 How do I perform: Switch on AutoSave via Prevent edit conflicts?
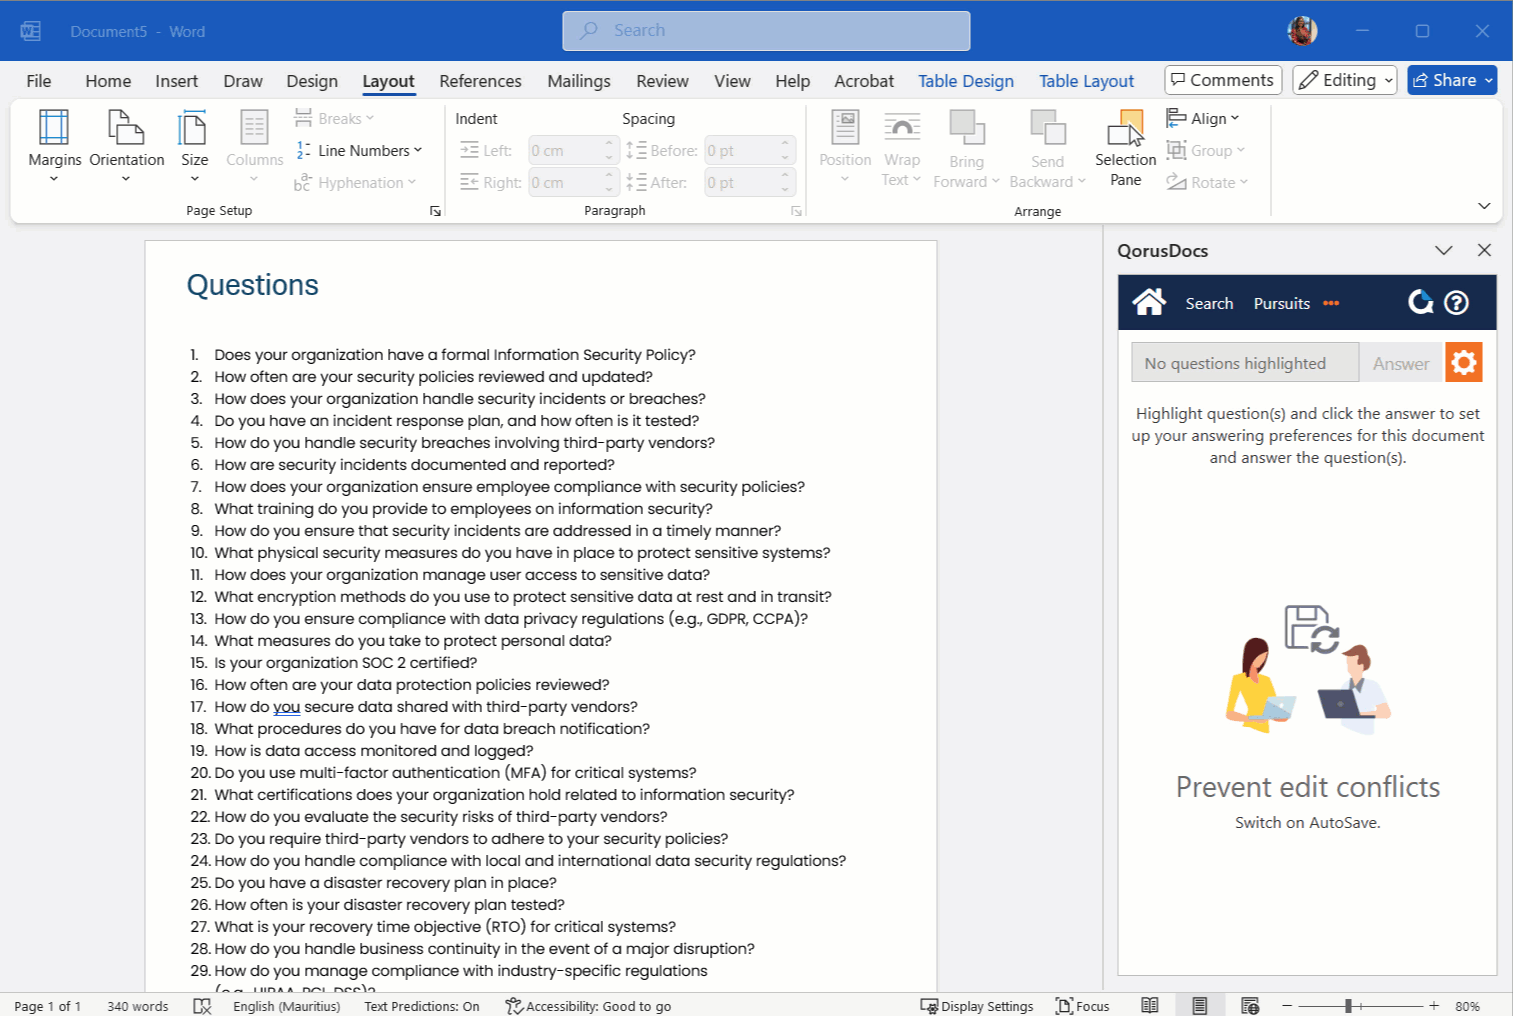(x=1306, y=822)
